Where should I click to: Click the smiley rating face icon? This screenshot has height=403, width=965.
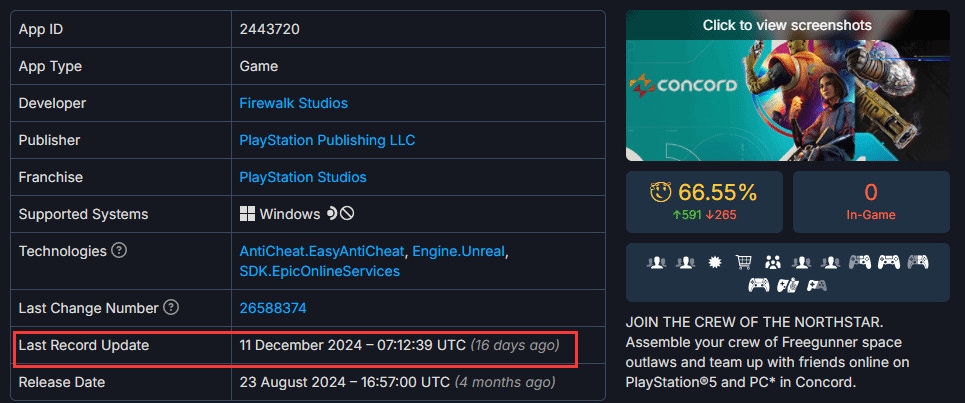661,193
